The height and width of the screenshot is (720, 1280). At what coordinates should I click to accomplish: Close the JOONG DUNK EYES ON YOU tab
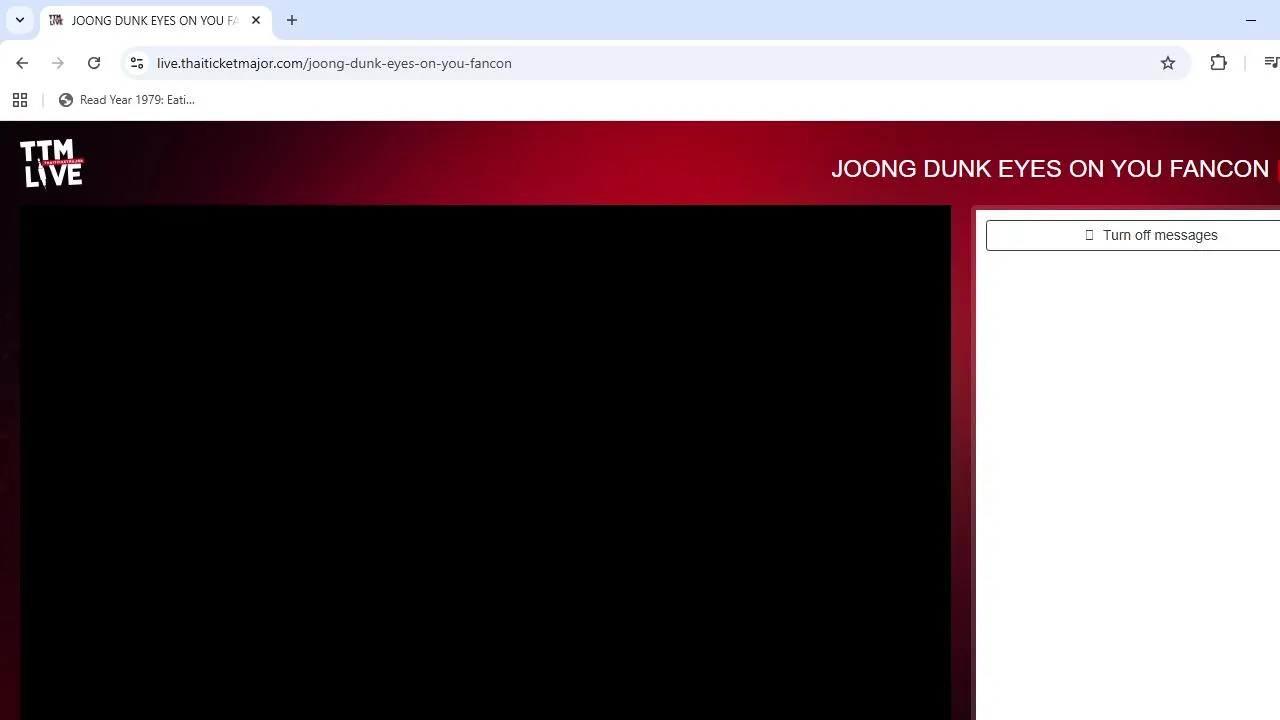(256, 20)
